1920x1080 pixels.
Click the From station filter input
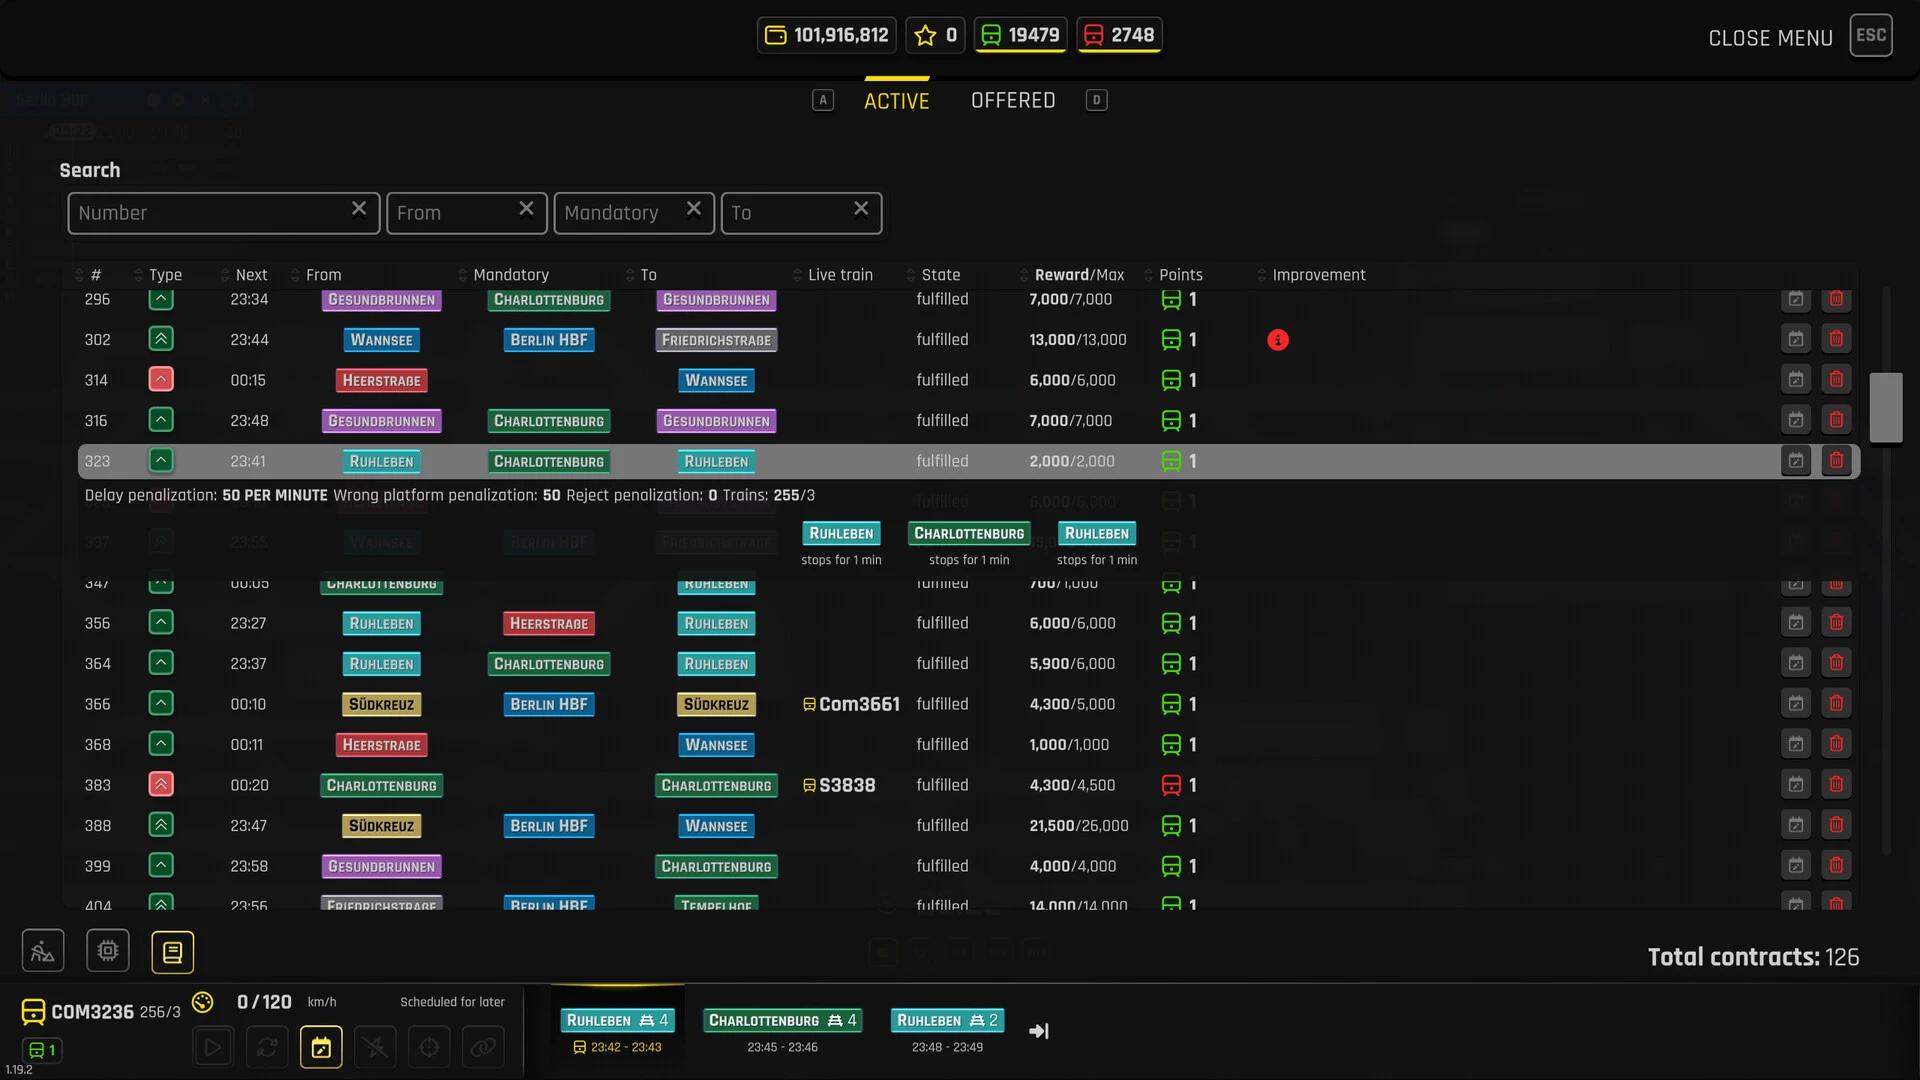[465, 212]
